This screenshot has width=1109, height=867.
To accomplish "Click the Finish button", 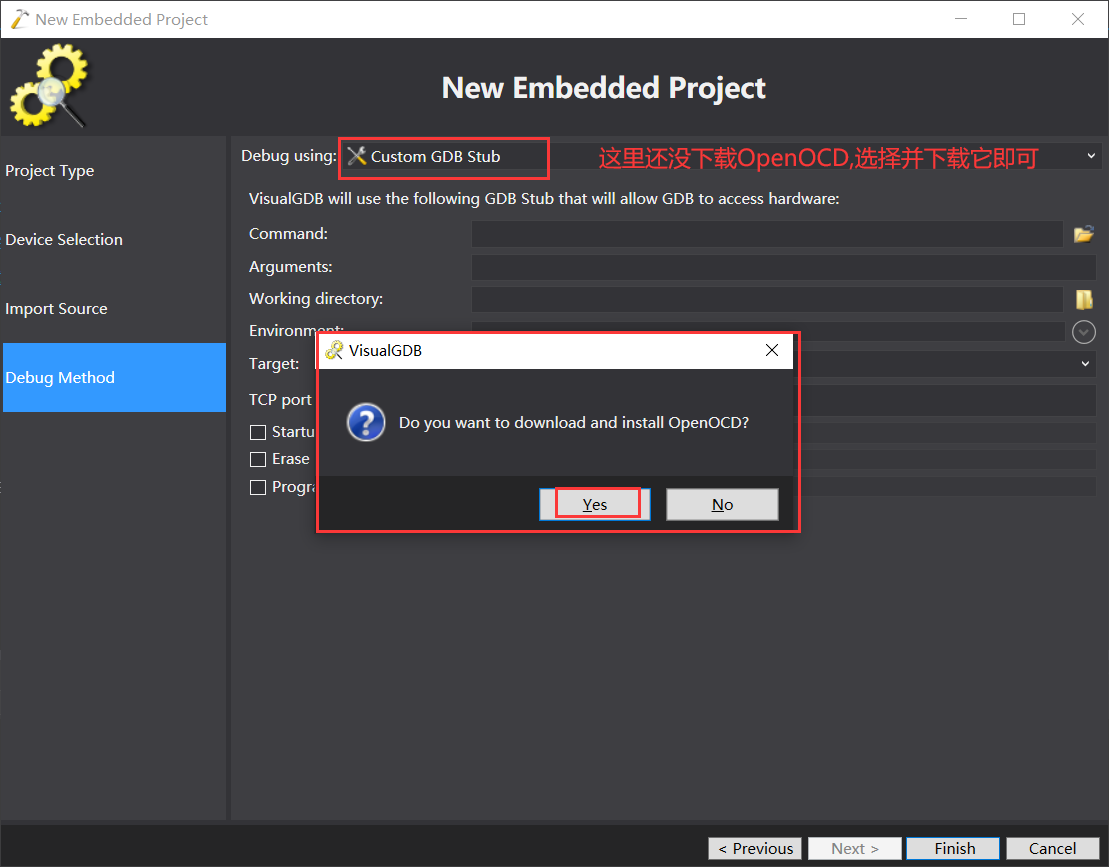I will pos(953,849).
